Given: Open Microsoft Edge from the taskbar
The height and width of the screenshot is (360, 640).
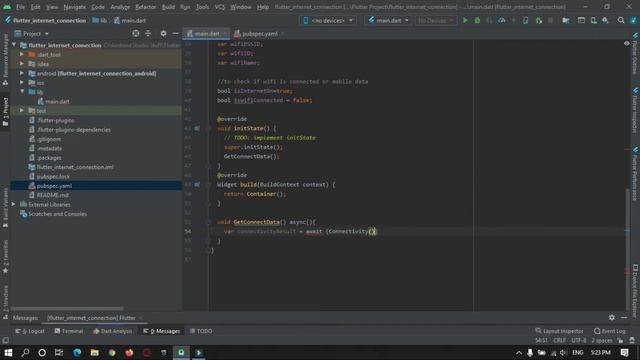Looking at the screenshot, I should click(77, 352).
